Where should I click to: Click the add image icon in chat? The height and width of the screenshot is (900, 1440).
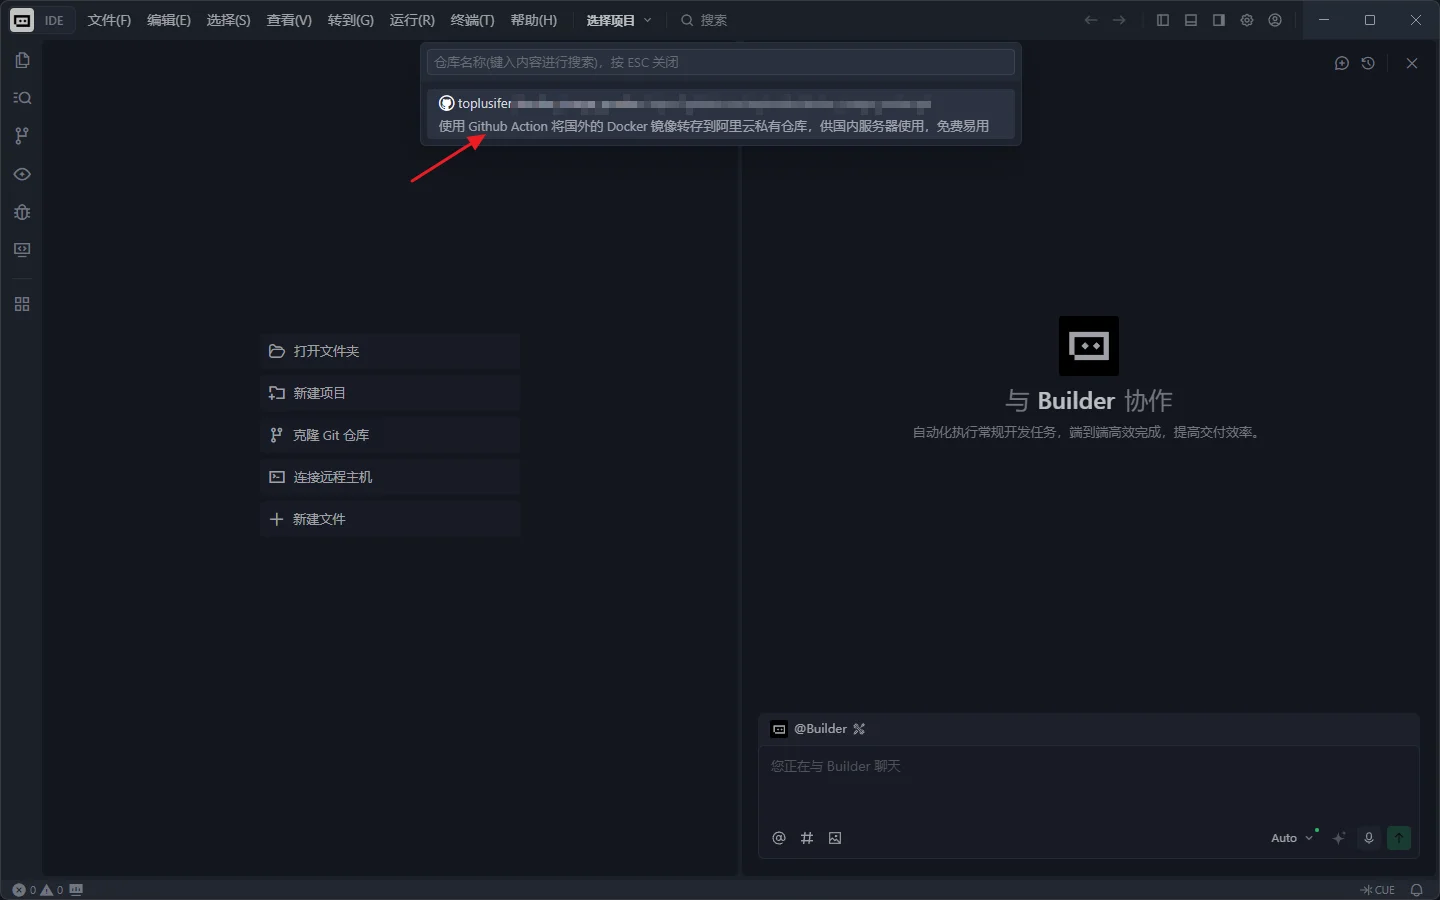pos(835,838)
